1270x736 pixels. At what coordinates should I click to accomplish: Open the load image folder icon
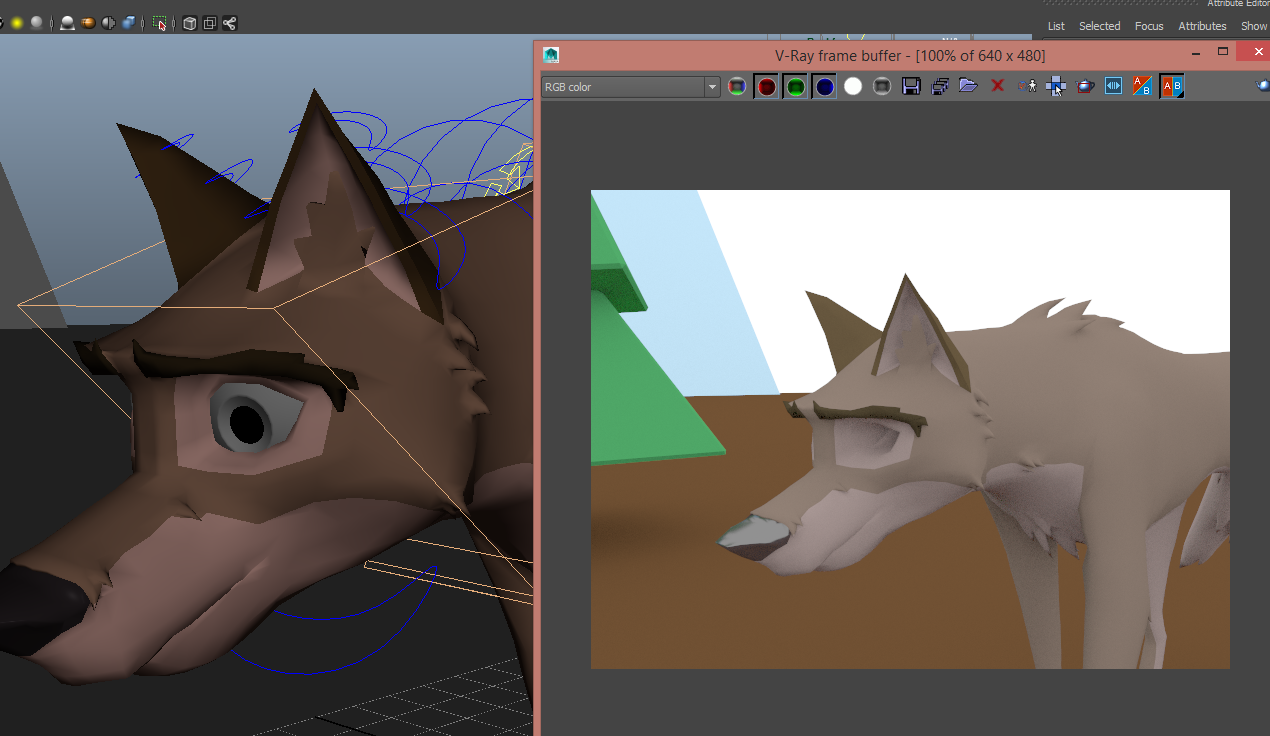click(x=968, y=86)
